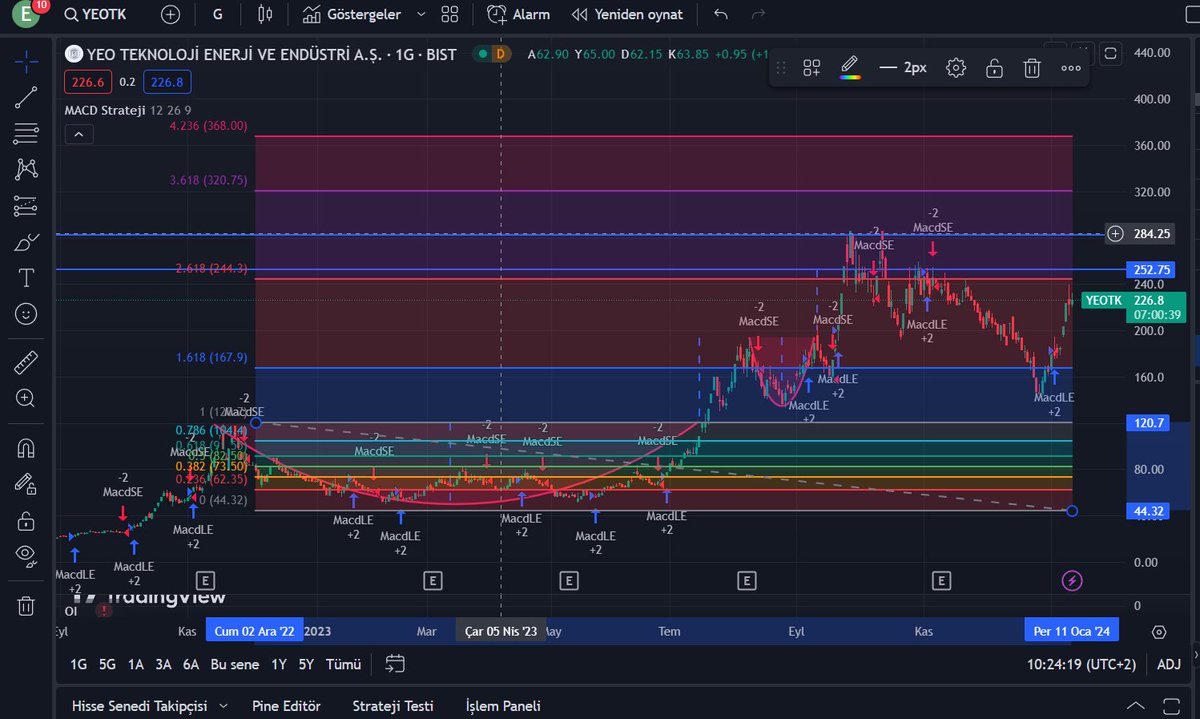Screen dimensions: 1200x719
Task: Open the İşlem Paneli tab
Action: [503, 706]
